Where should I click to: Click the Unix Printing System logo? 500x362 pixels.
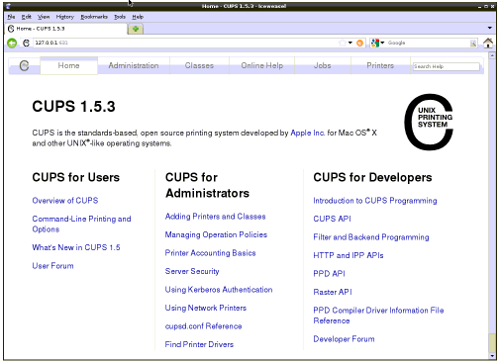tap(429, 122)
